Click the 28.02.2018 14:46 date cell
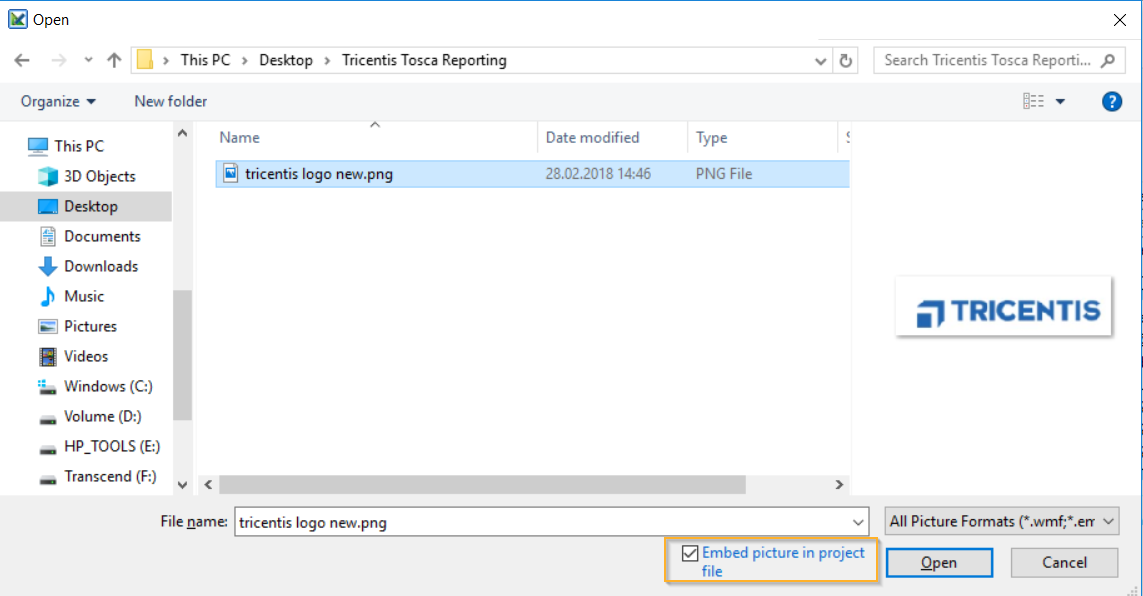 click(598, 173)
